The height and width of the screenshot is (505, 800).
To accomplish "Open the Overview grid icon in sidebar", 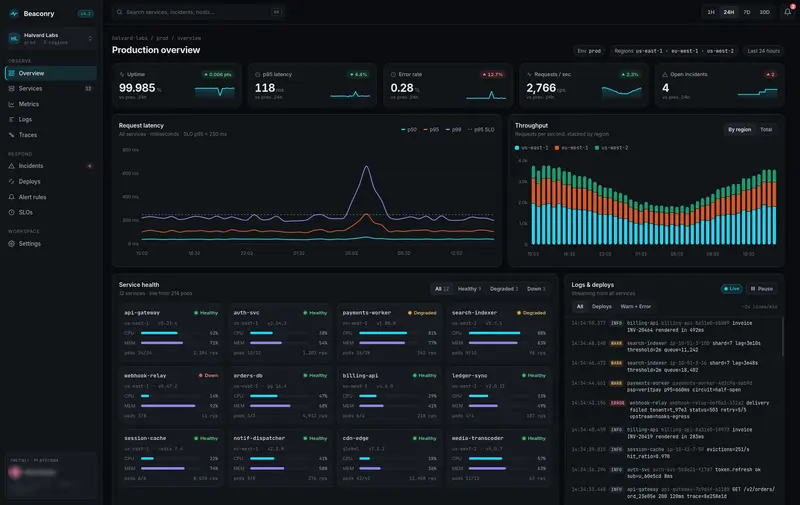I will click(x=12, y=73).
